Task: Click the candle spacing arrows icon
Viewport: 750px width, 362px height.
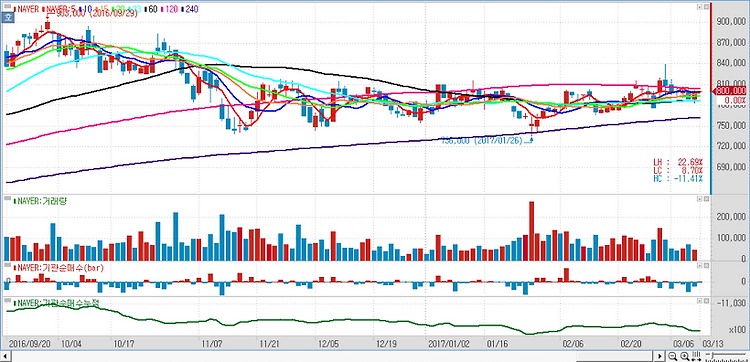Action: (x=696, y=356)
